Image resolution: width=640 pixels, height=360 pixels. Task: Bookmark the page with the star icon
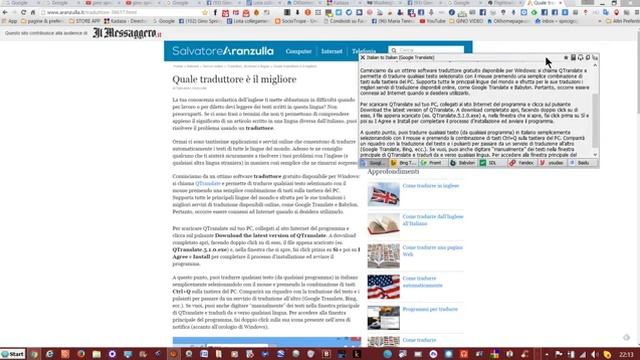[205, 12]
